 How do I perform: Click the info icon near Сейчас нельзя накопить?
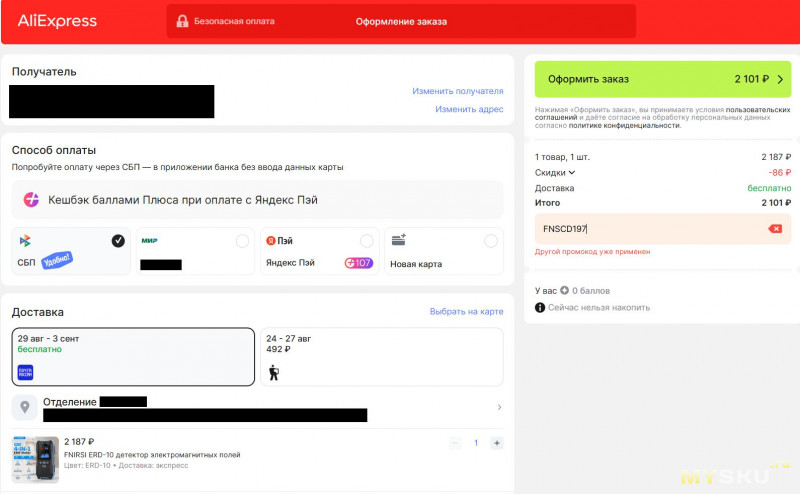[540, 307]
